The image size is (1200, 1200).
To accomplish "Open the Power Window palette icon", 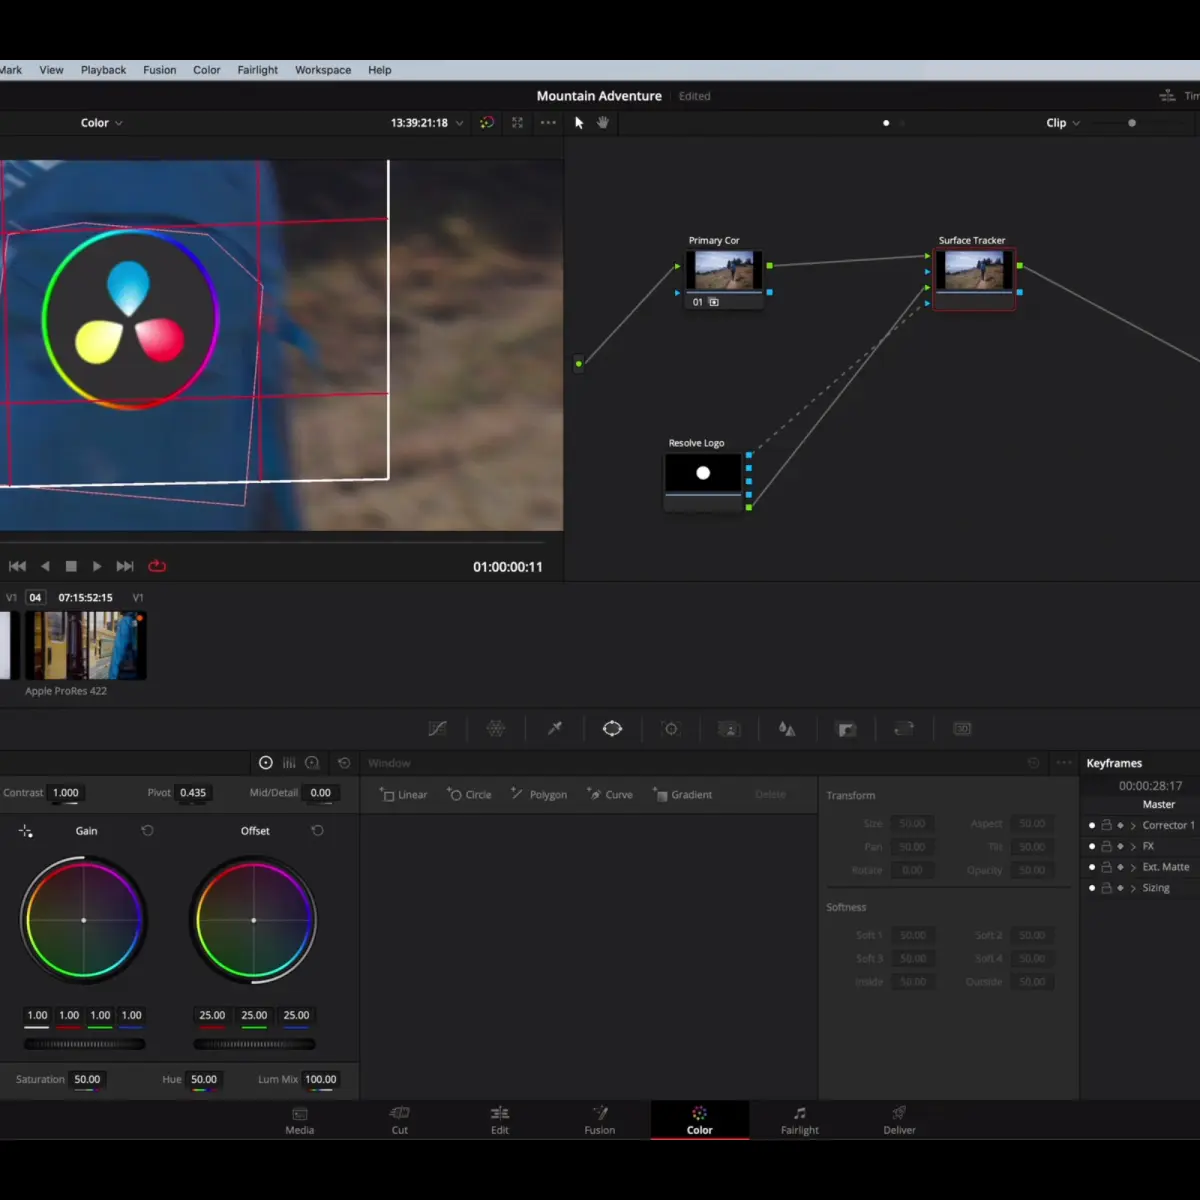I will (x=613, y=729).
